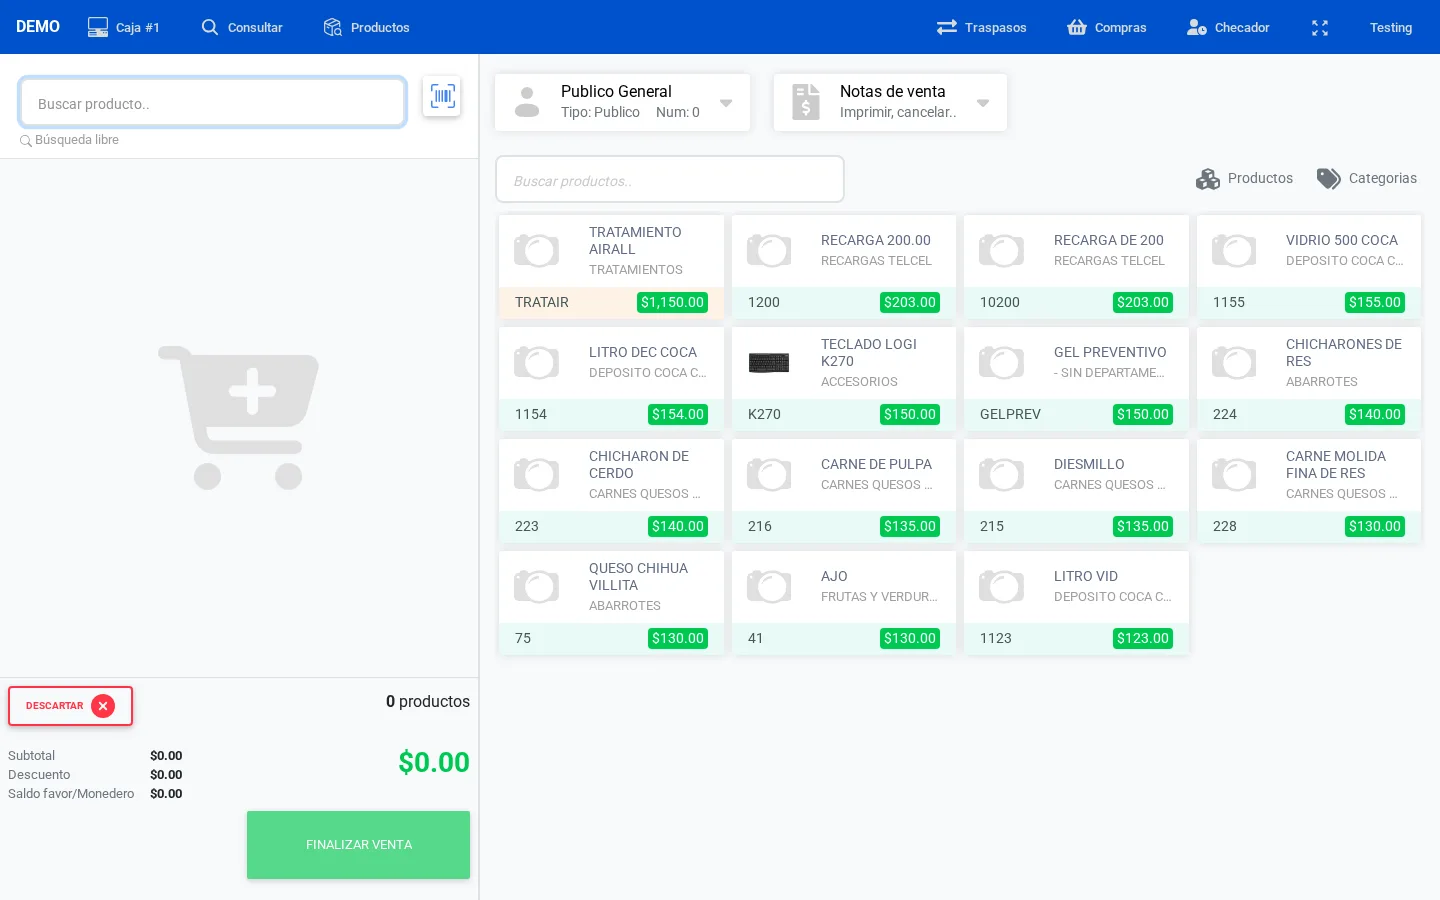Toggle fullscreen mode icon
The height and width of the screenshot is (900, 1440).
1320,28
